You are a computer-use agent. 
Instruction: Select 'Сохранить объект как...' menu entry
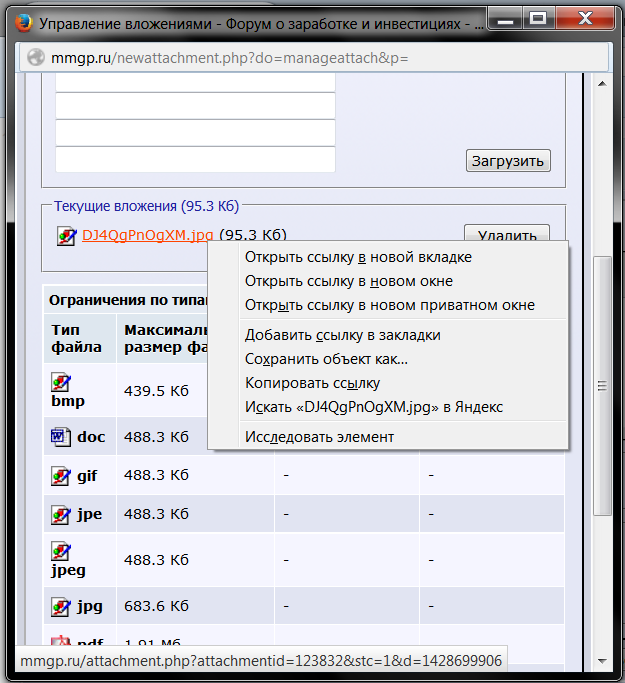pos(326,359)
